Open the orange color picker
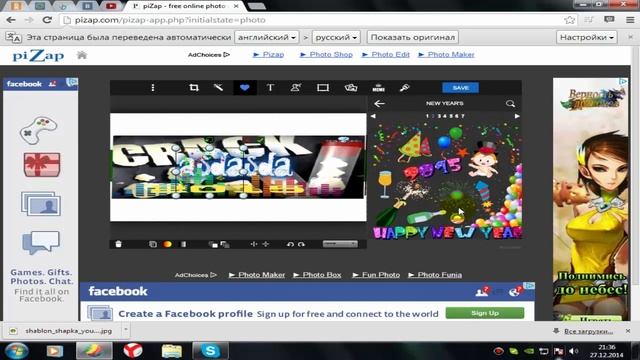 click(167, 244)
